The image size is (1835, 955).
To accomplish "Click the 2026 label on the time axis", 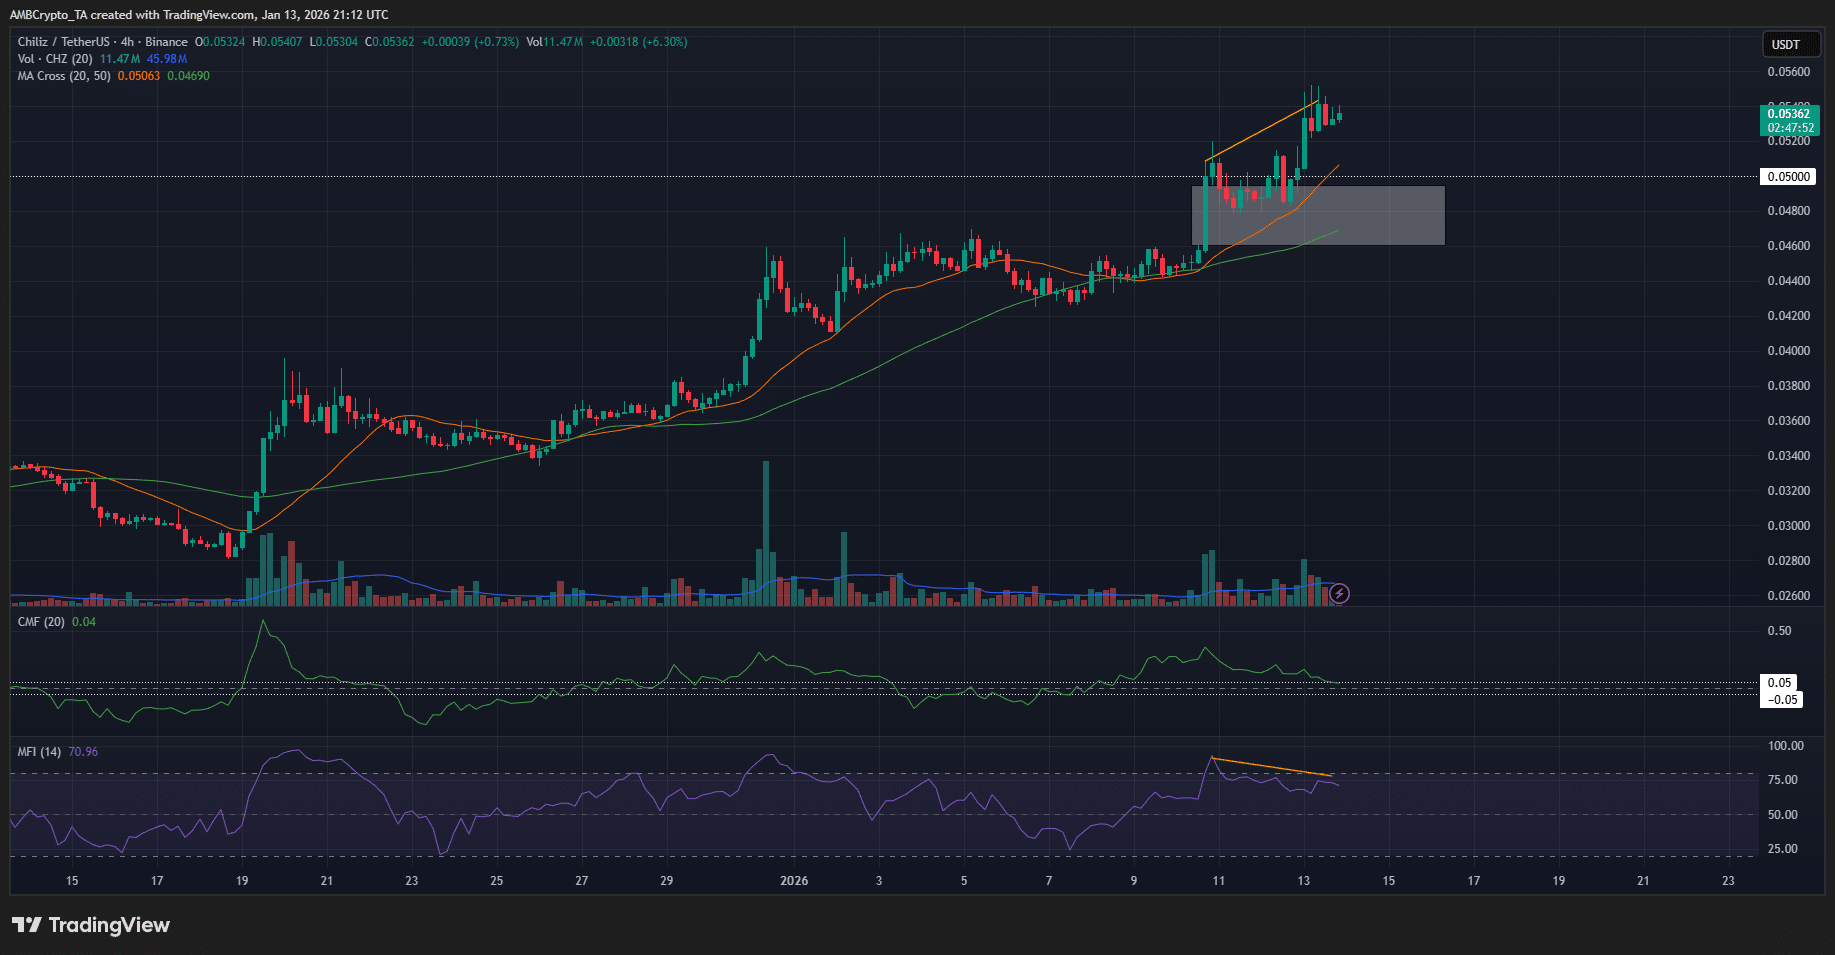I will tap(794, 881).
